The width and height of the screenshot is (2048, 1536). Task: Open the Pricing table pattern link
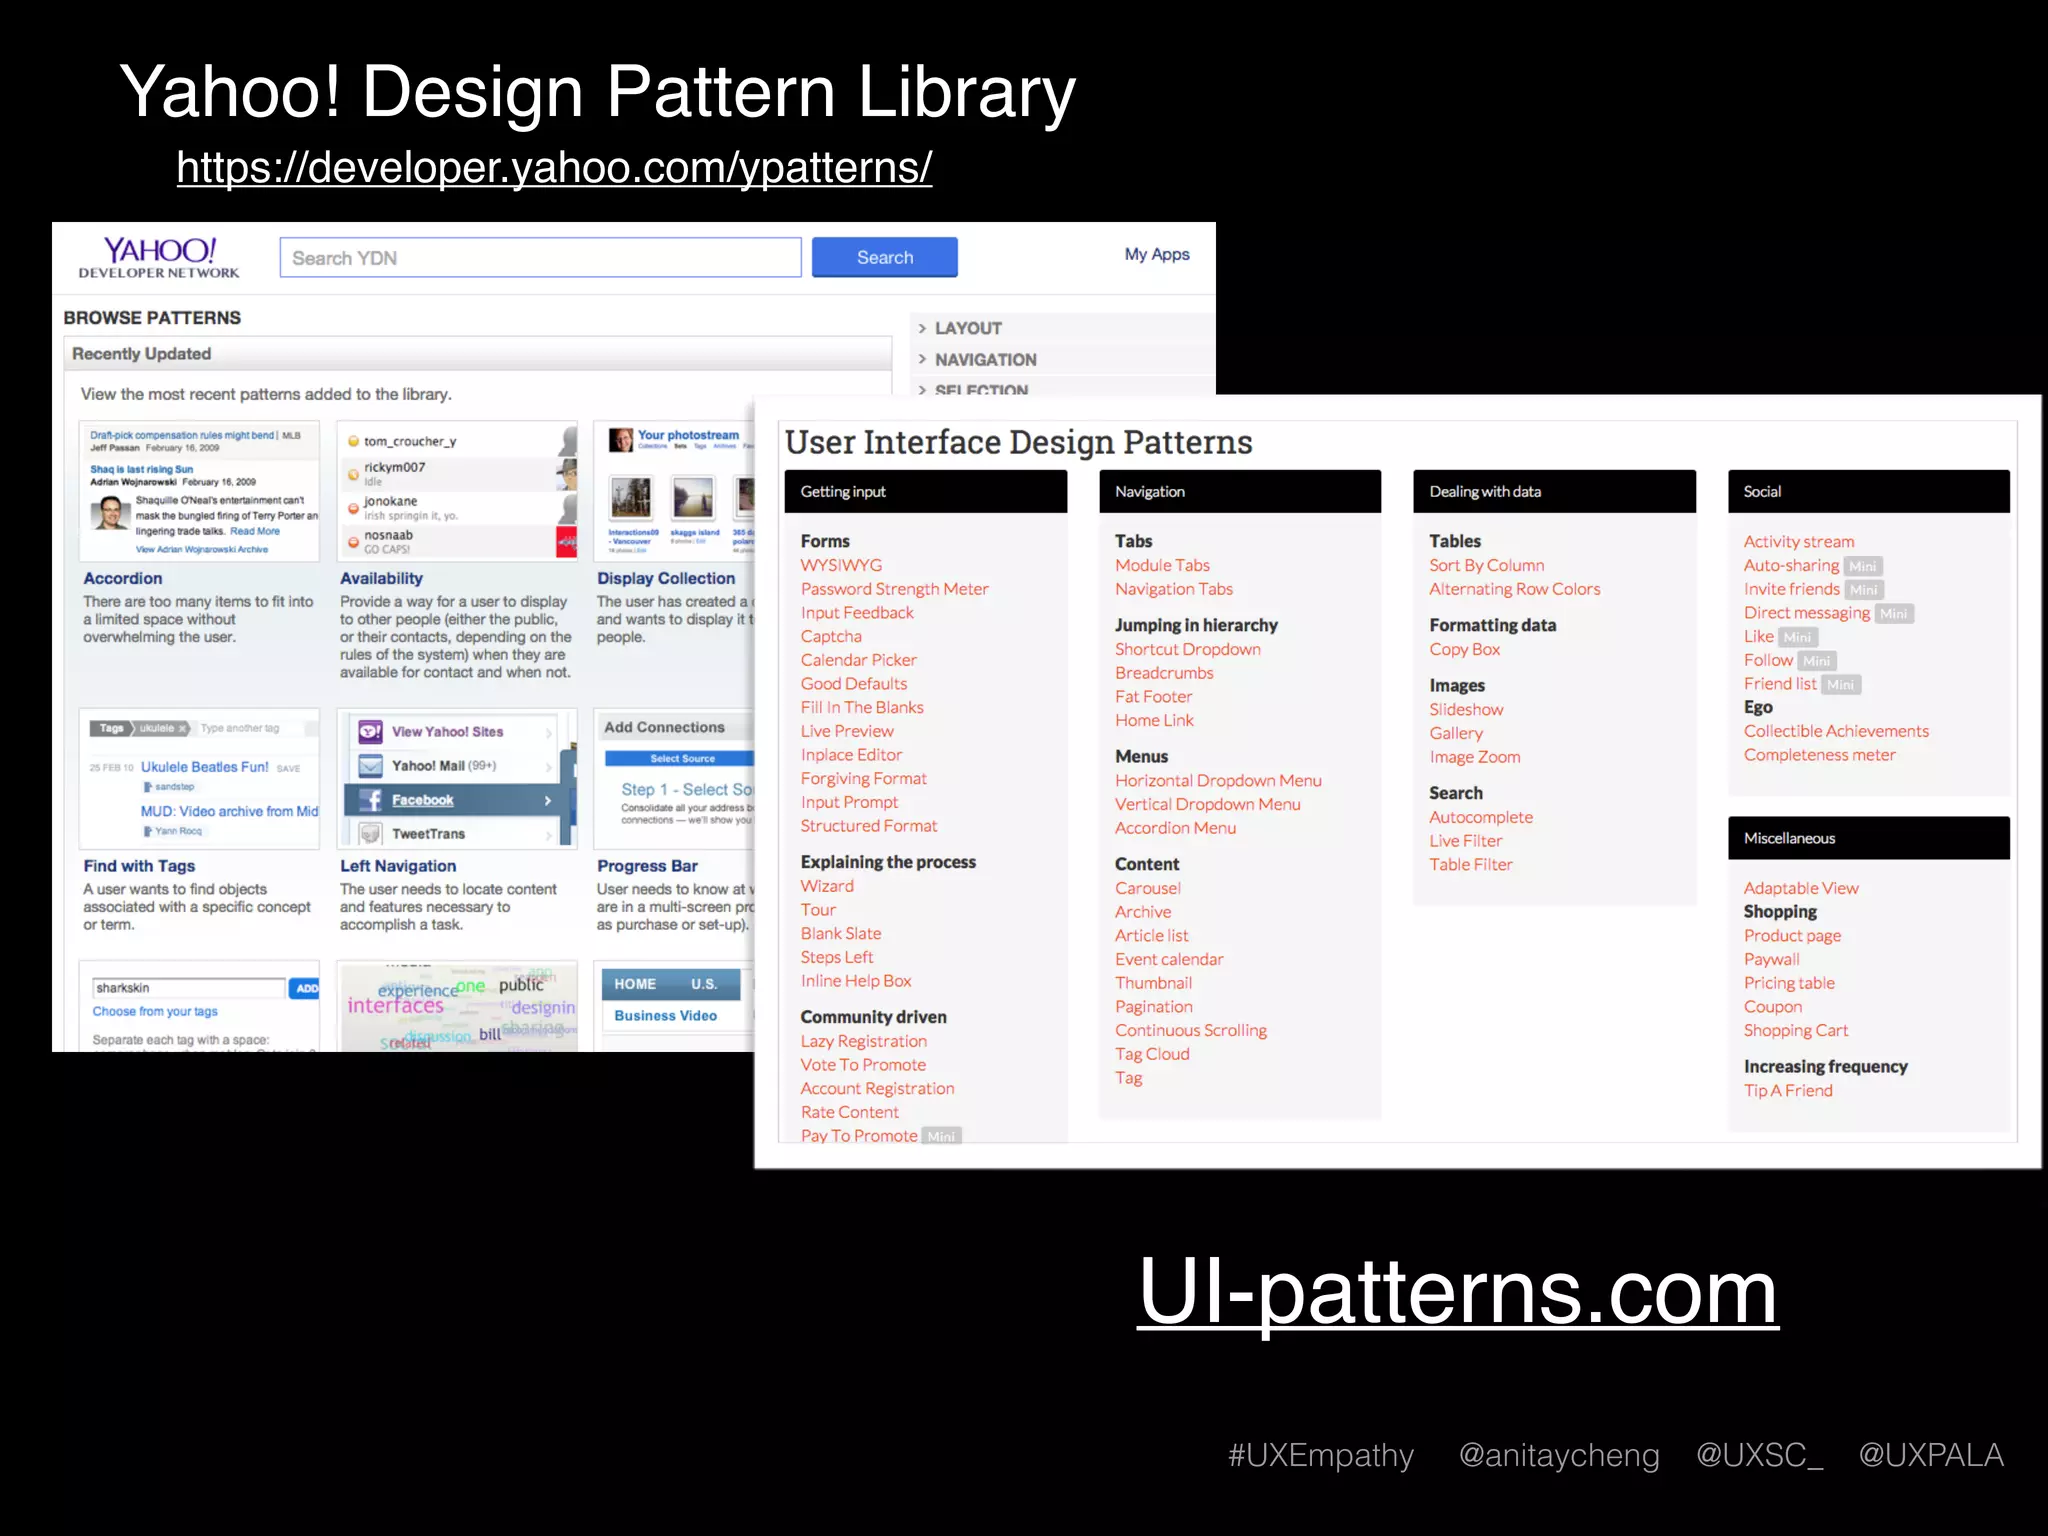1789,983
